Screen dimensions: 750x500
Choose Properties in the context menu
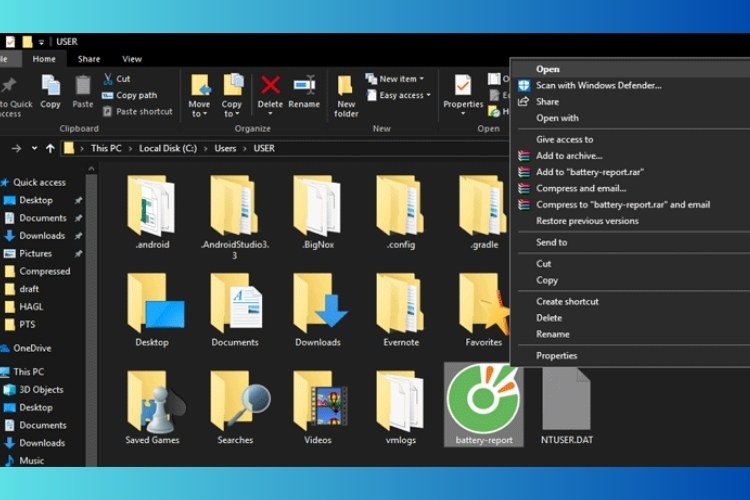click(x=556, y=355)
